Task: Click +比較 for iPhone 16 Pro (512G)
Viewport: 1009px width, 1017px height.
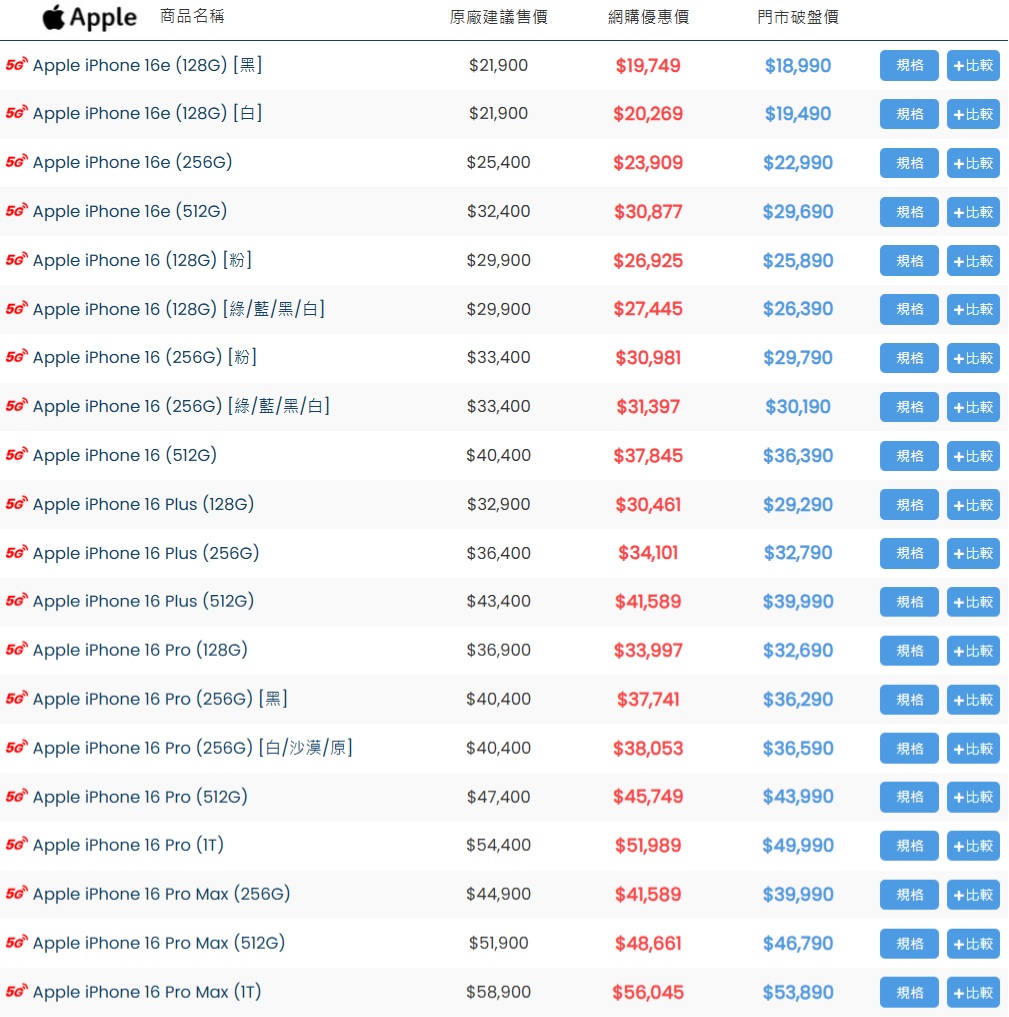Action: coord(973,797)
